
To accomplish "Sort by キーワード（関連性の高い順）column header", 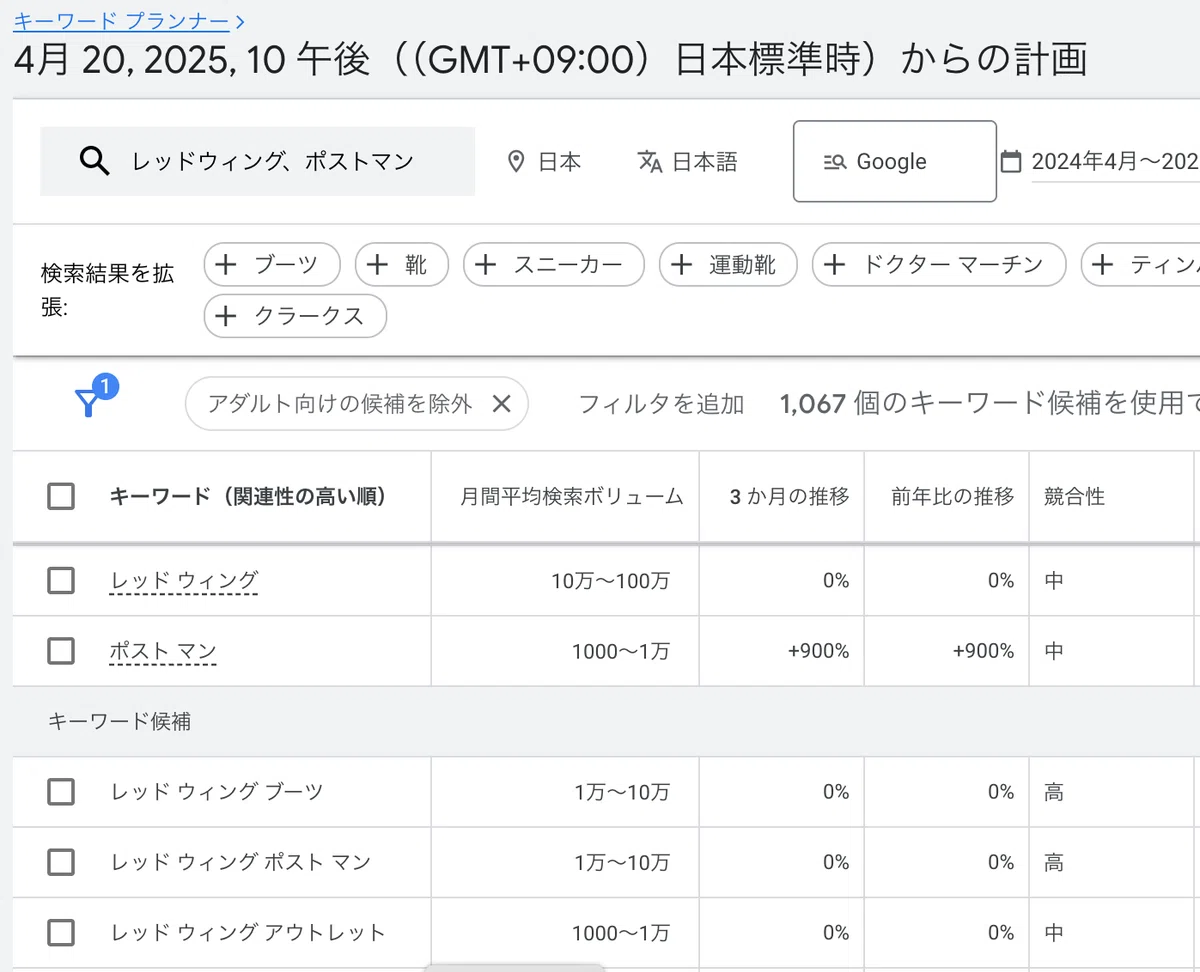I will [248, 496].
